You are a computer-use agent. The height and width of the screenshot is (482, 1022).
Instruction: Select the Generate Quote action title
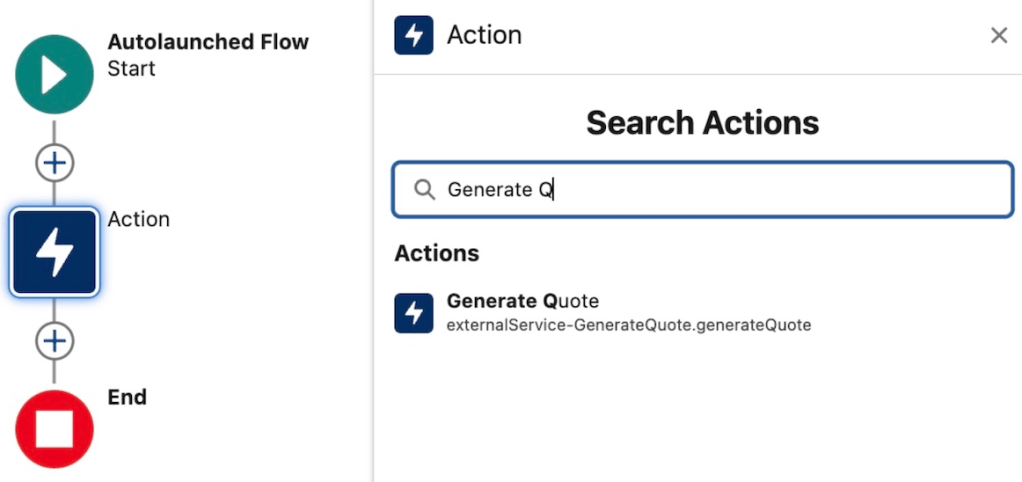[522, 301]
